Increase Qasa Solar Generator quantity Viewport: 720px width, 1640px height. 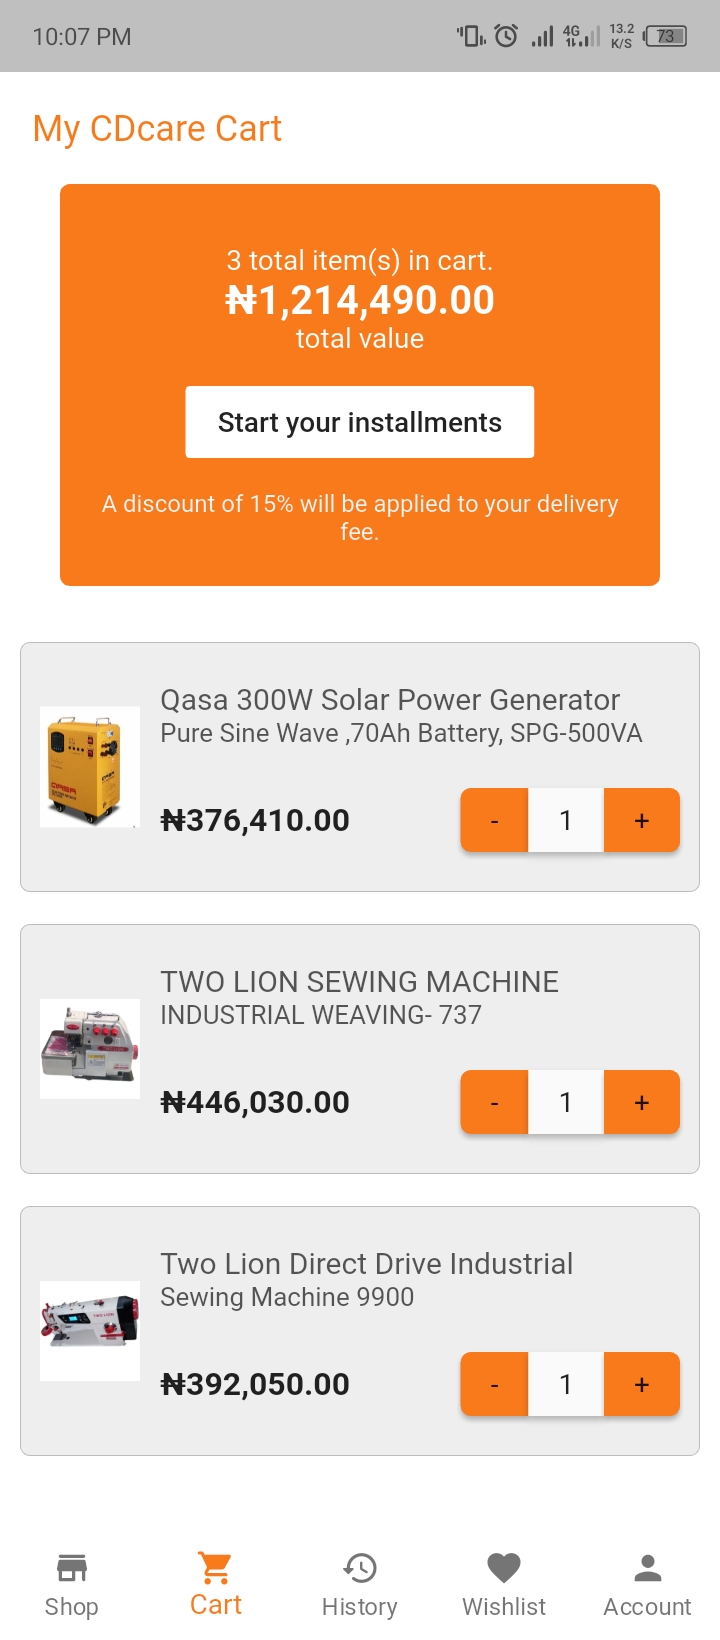642,820
